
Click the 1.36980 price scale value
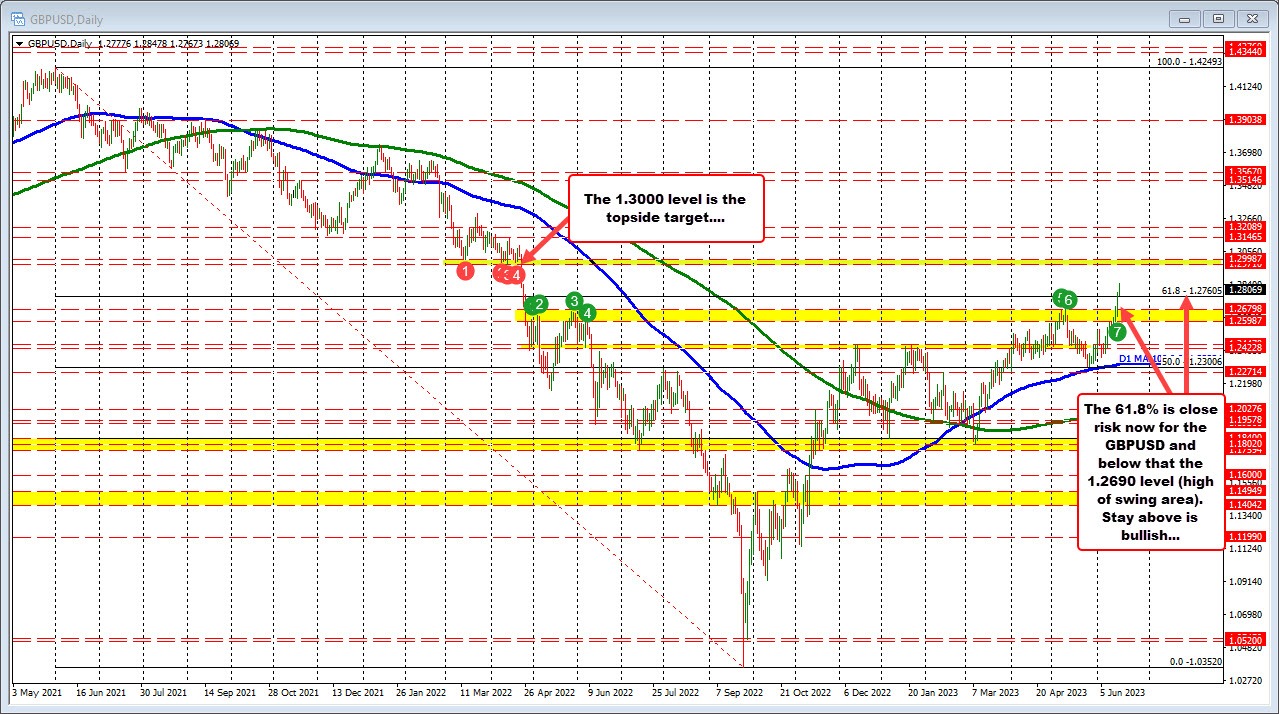click(x=1245, y=152)
